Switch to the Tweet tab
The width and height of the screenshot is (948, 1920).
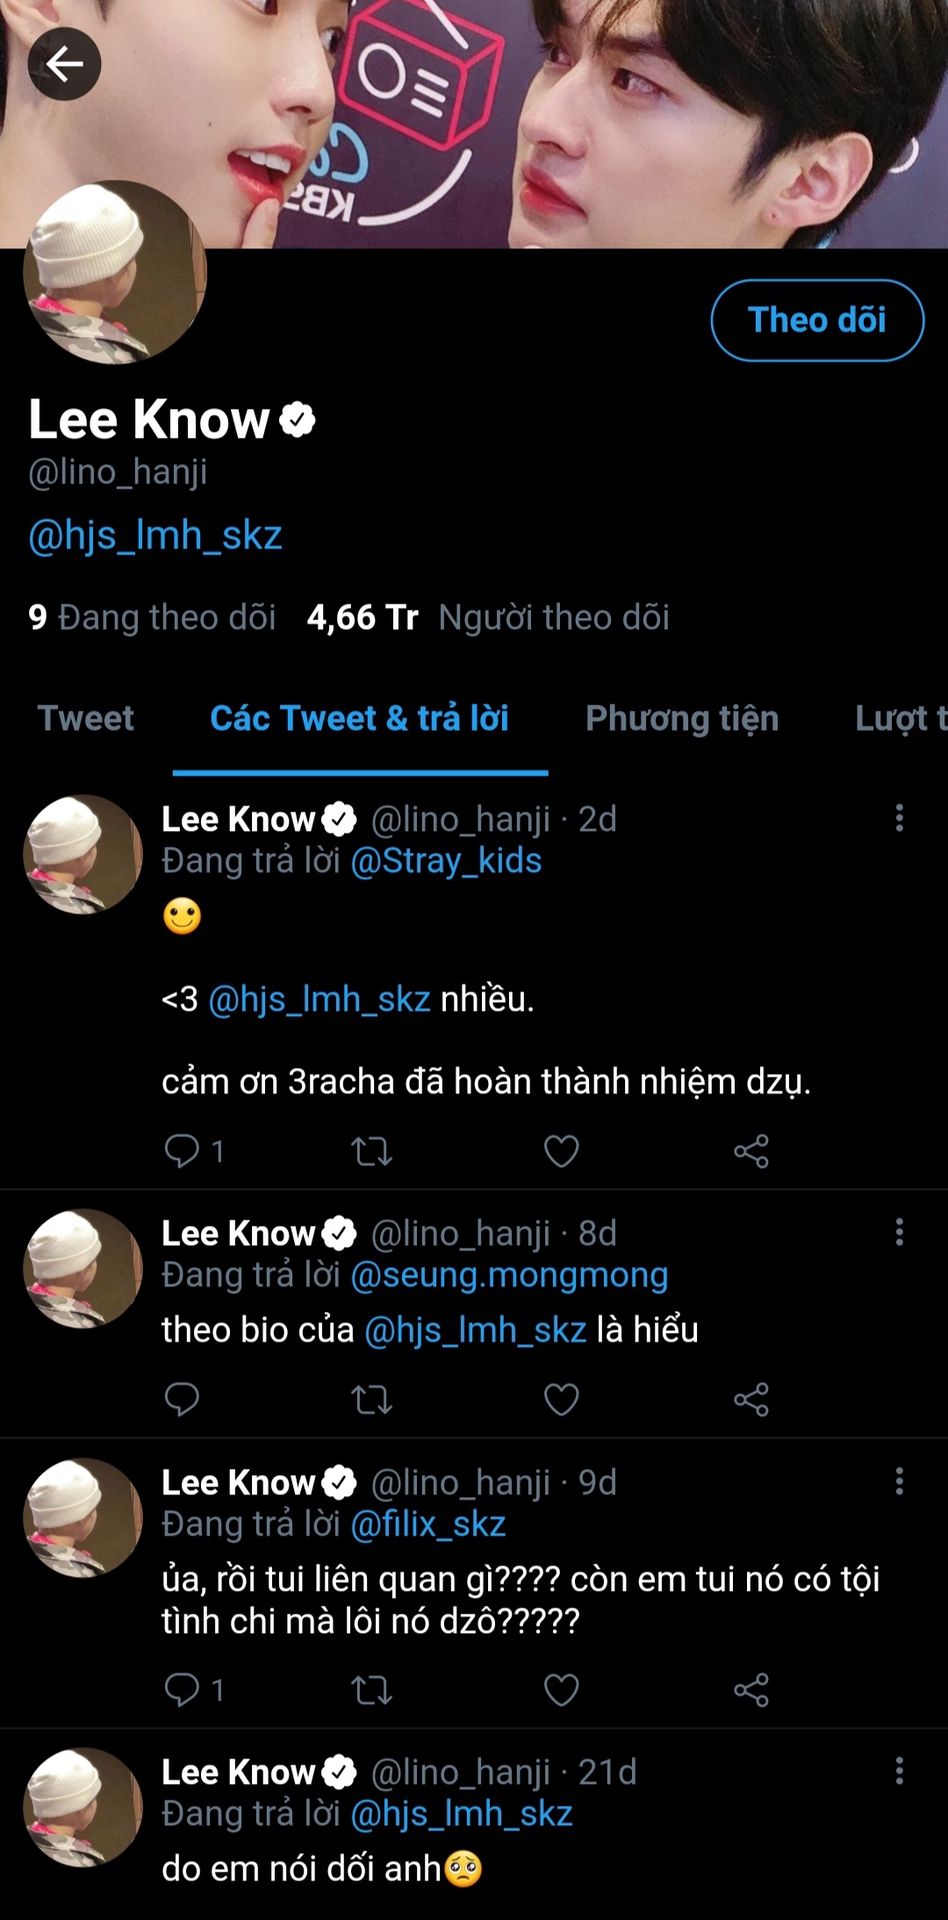86,718
